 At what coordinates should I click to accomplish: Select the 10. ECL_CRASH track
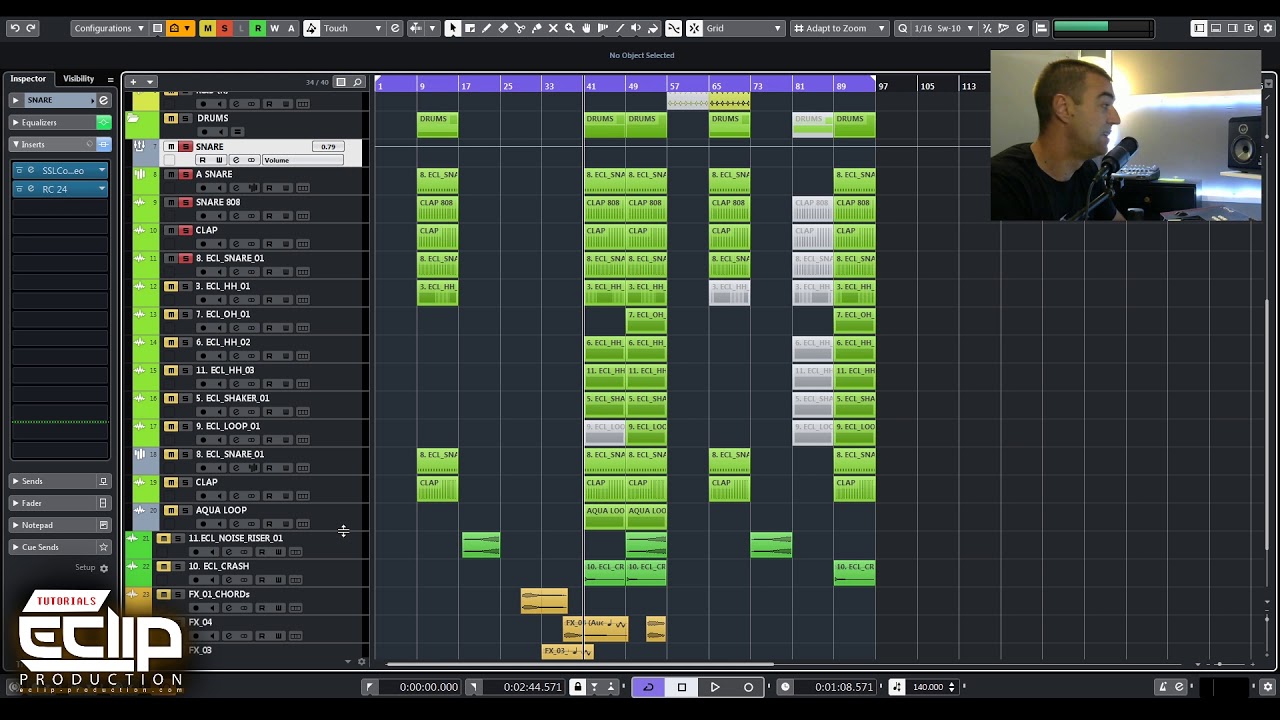218,566
